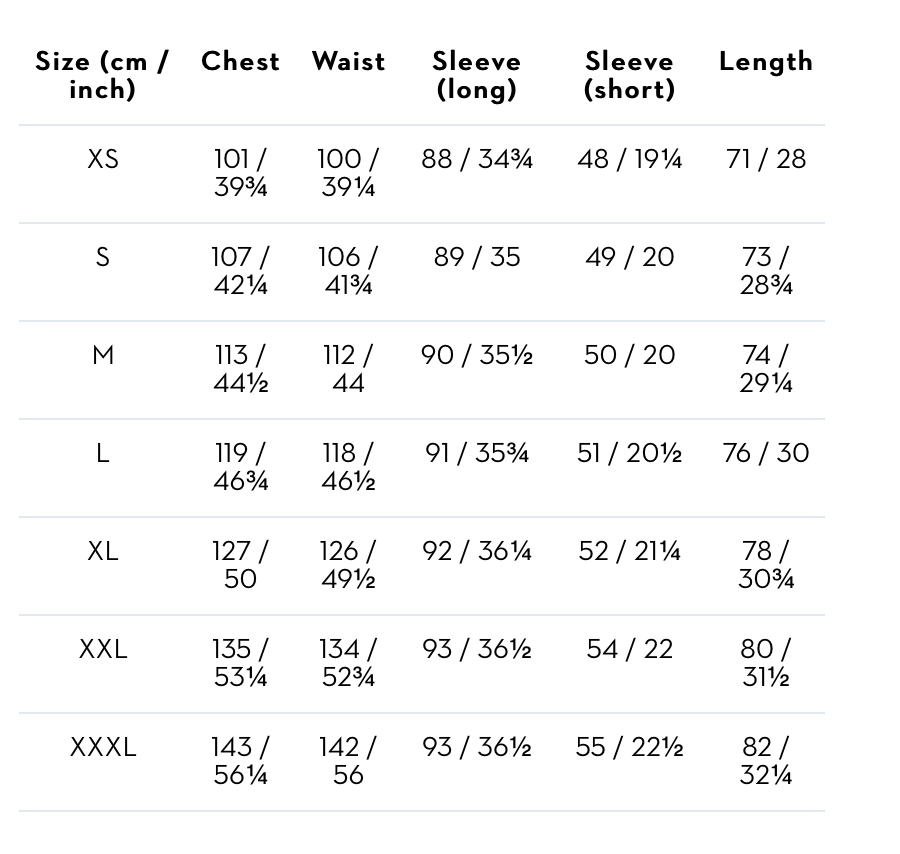900x854 pixels.
Task: Click the XS length value 71 / 28
Action: click(766, 159)
